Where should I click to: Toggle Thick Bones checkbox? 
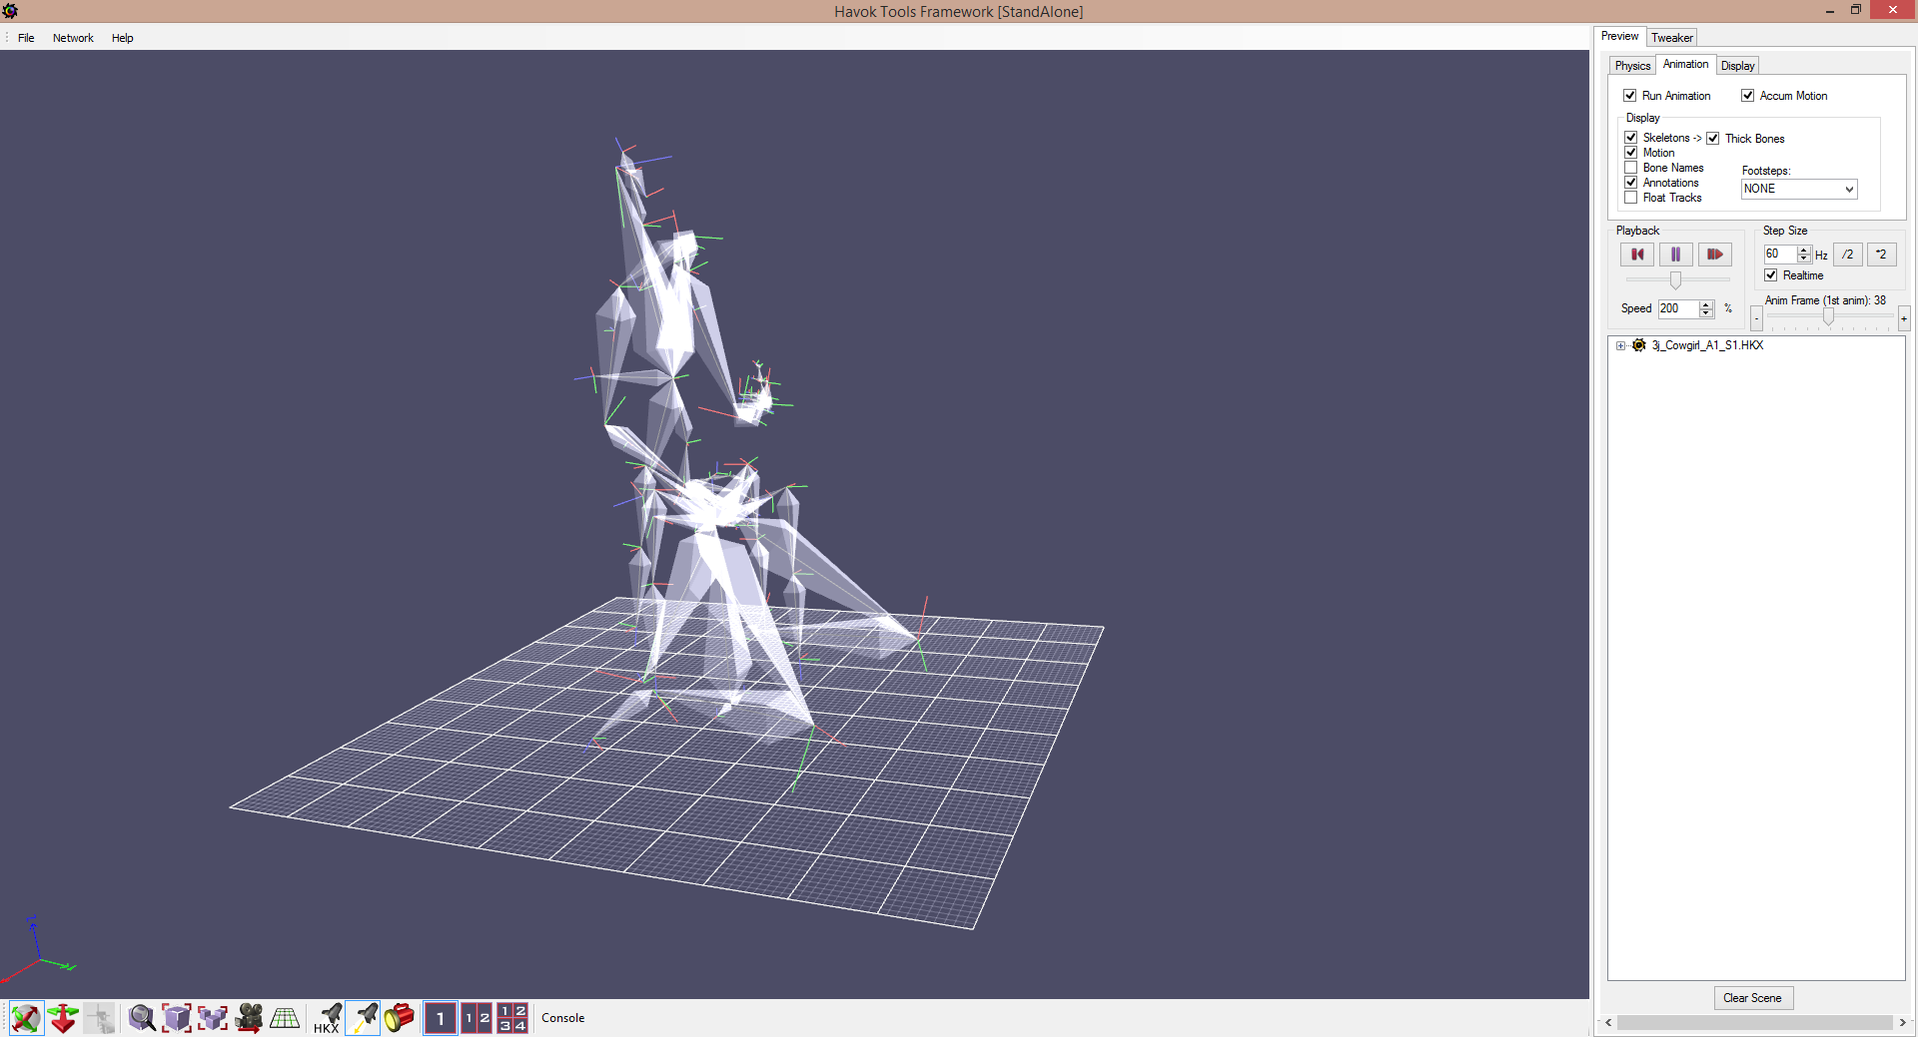(1713, 138)
